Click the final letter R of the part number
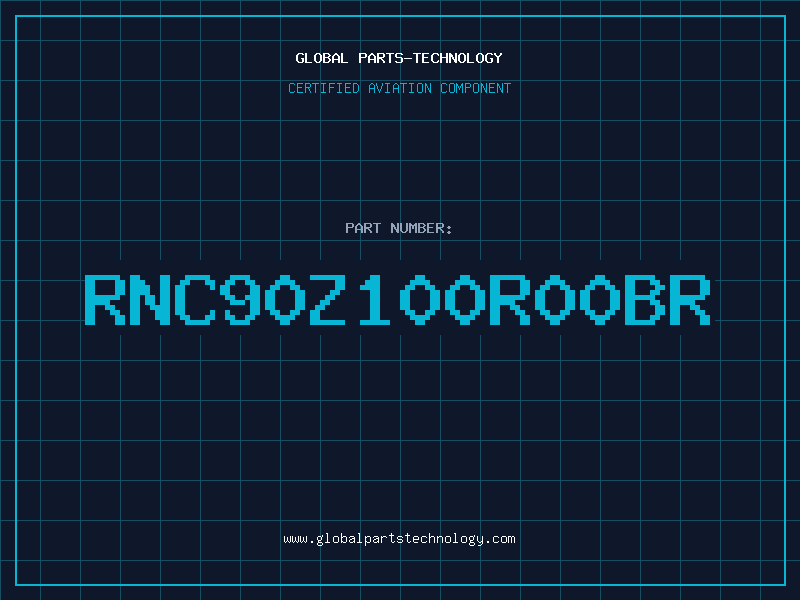This screenshot has width=800, height=600. pos(690,300)
